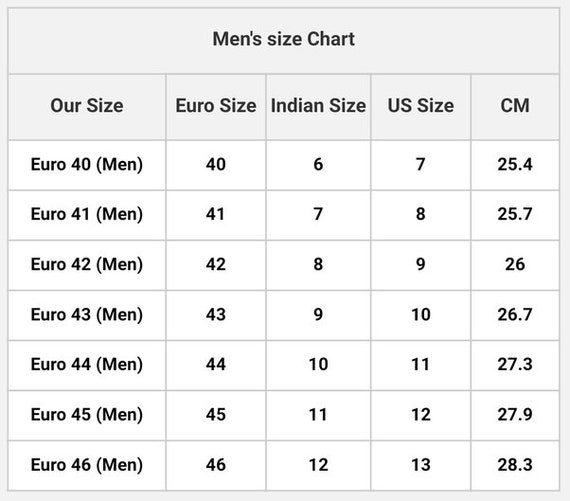The width and height of the screenshot is (570, 501).
Task: Click the Euro 46 (Men) row label
Action: tap(87, 465)
